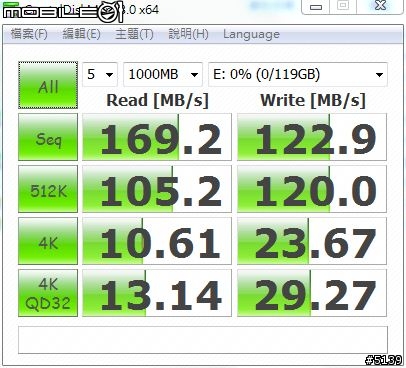Click the empty comment field at bottom

pos(203,340)
